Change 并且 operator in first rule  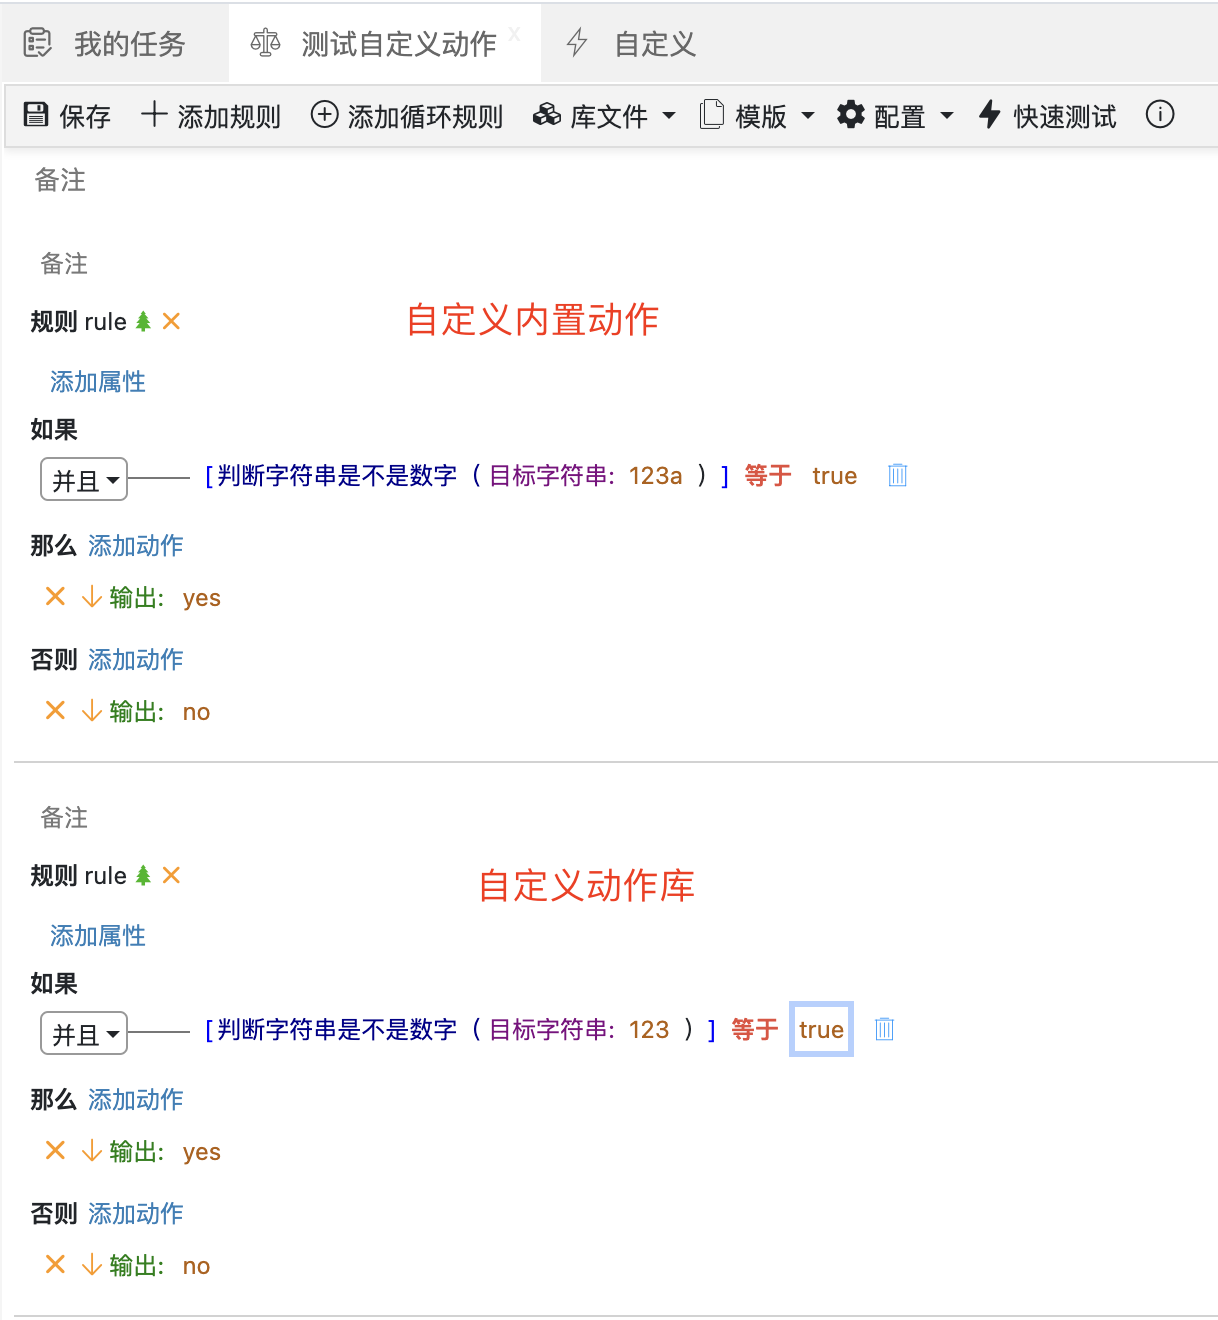[84, 480]
